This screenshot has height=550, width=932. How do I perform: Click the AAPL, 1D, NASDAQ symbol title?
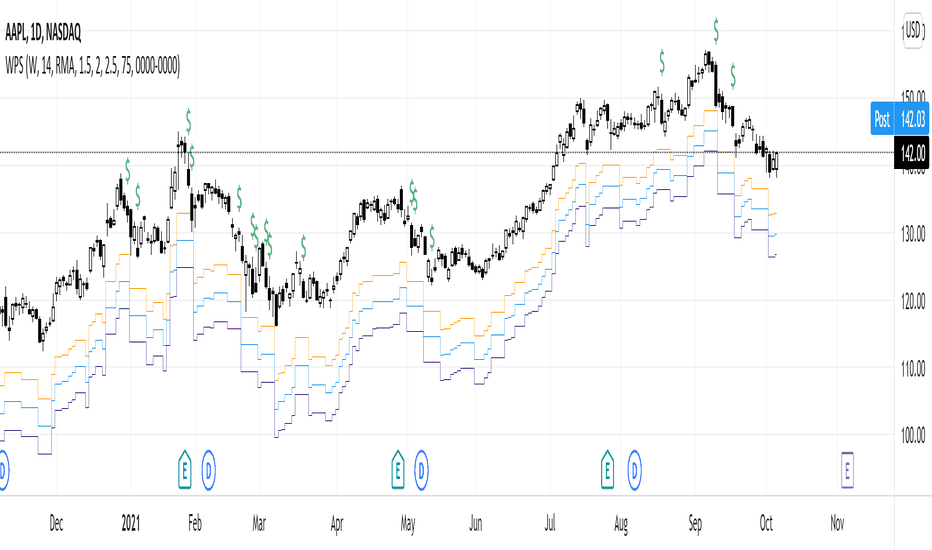[43, 32]
